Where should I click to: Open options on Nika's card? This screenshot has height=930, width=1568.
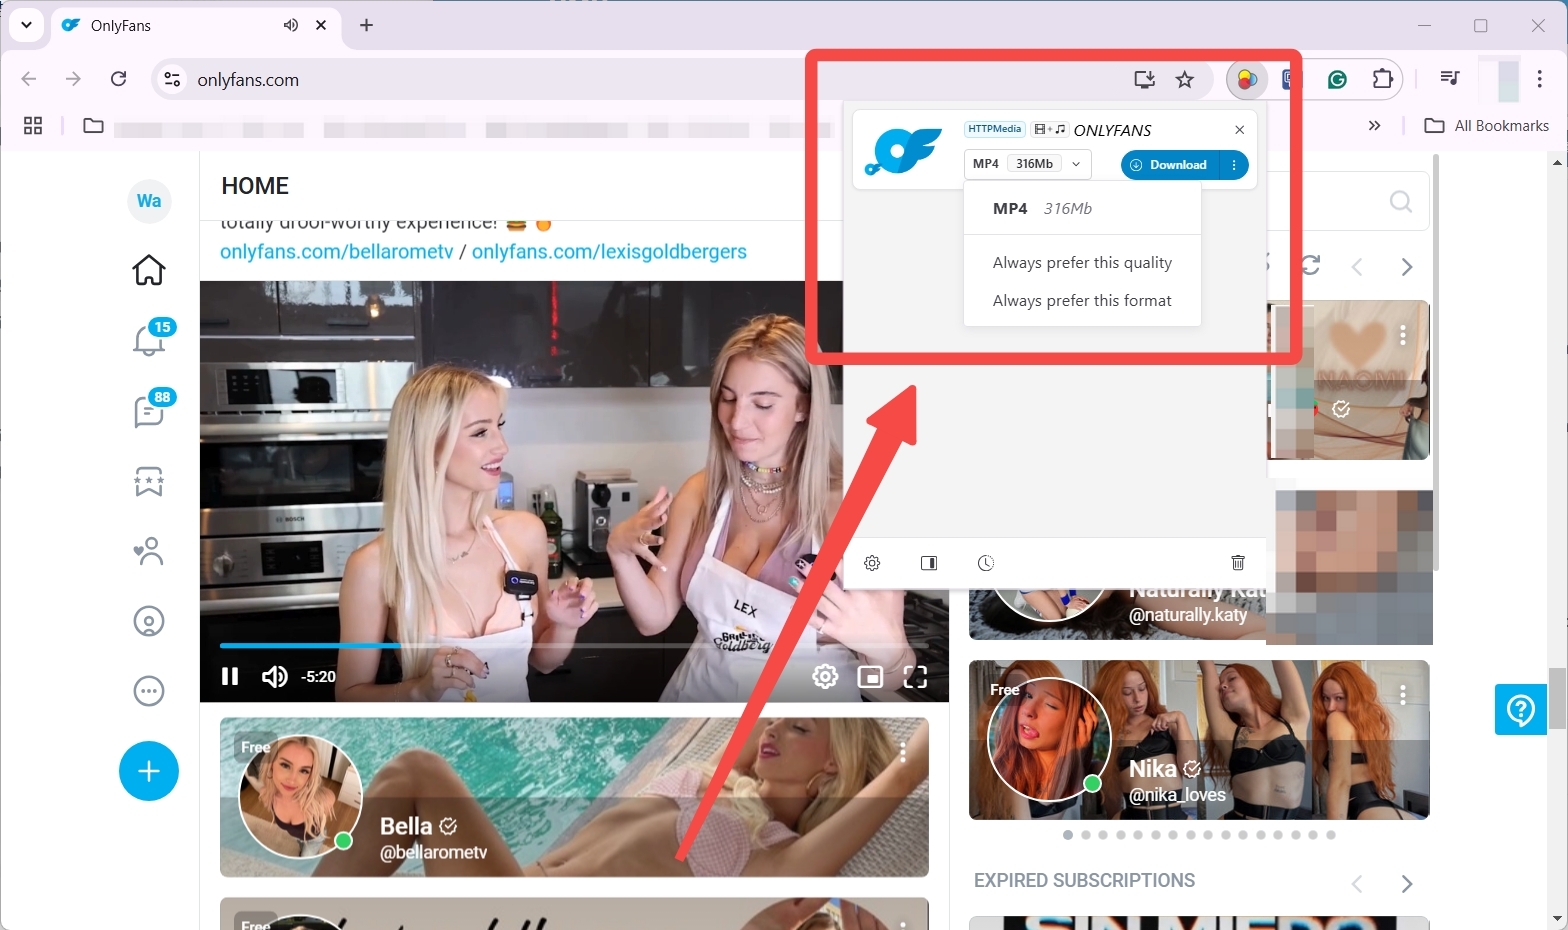tap(1403, 694)
